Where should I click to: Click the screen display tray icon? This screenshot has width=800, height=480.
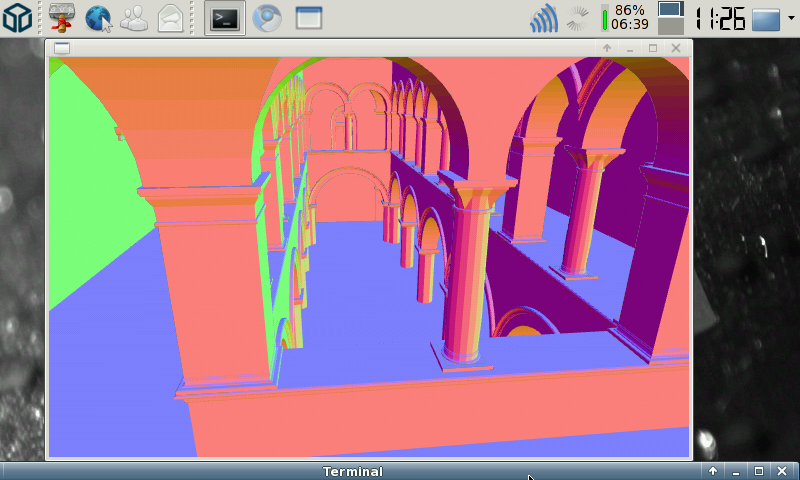[670, 18]
